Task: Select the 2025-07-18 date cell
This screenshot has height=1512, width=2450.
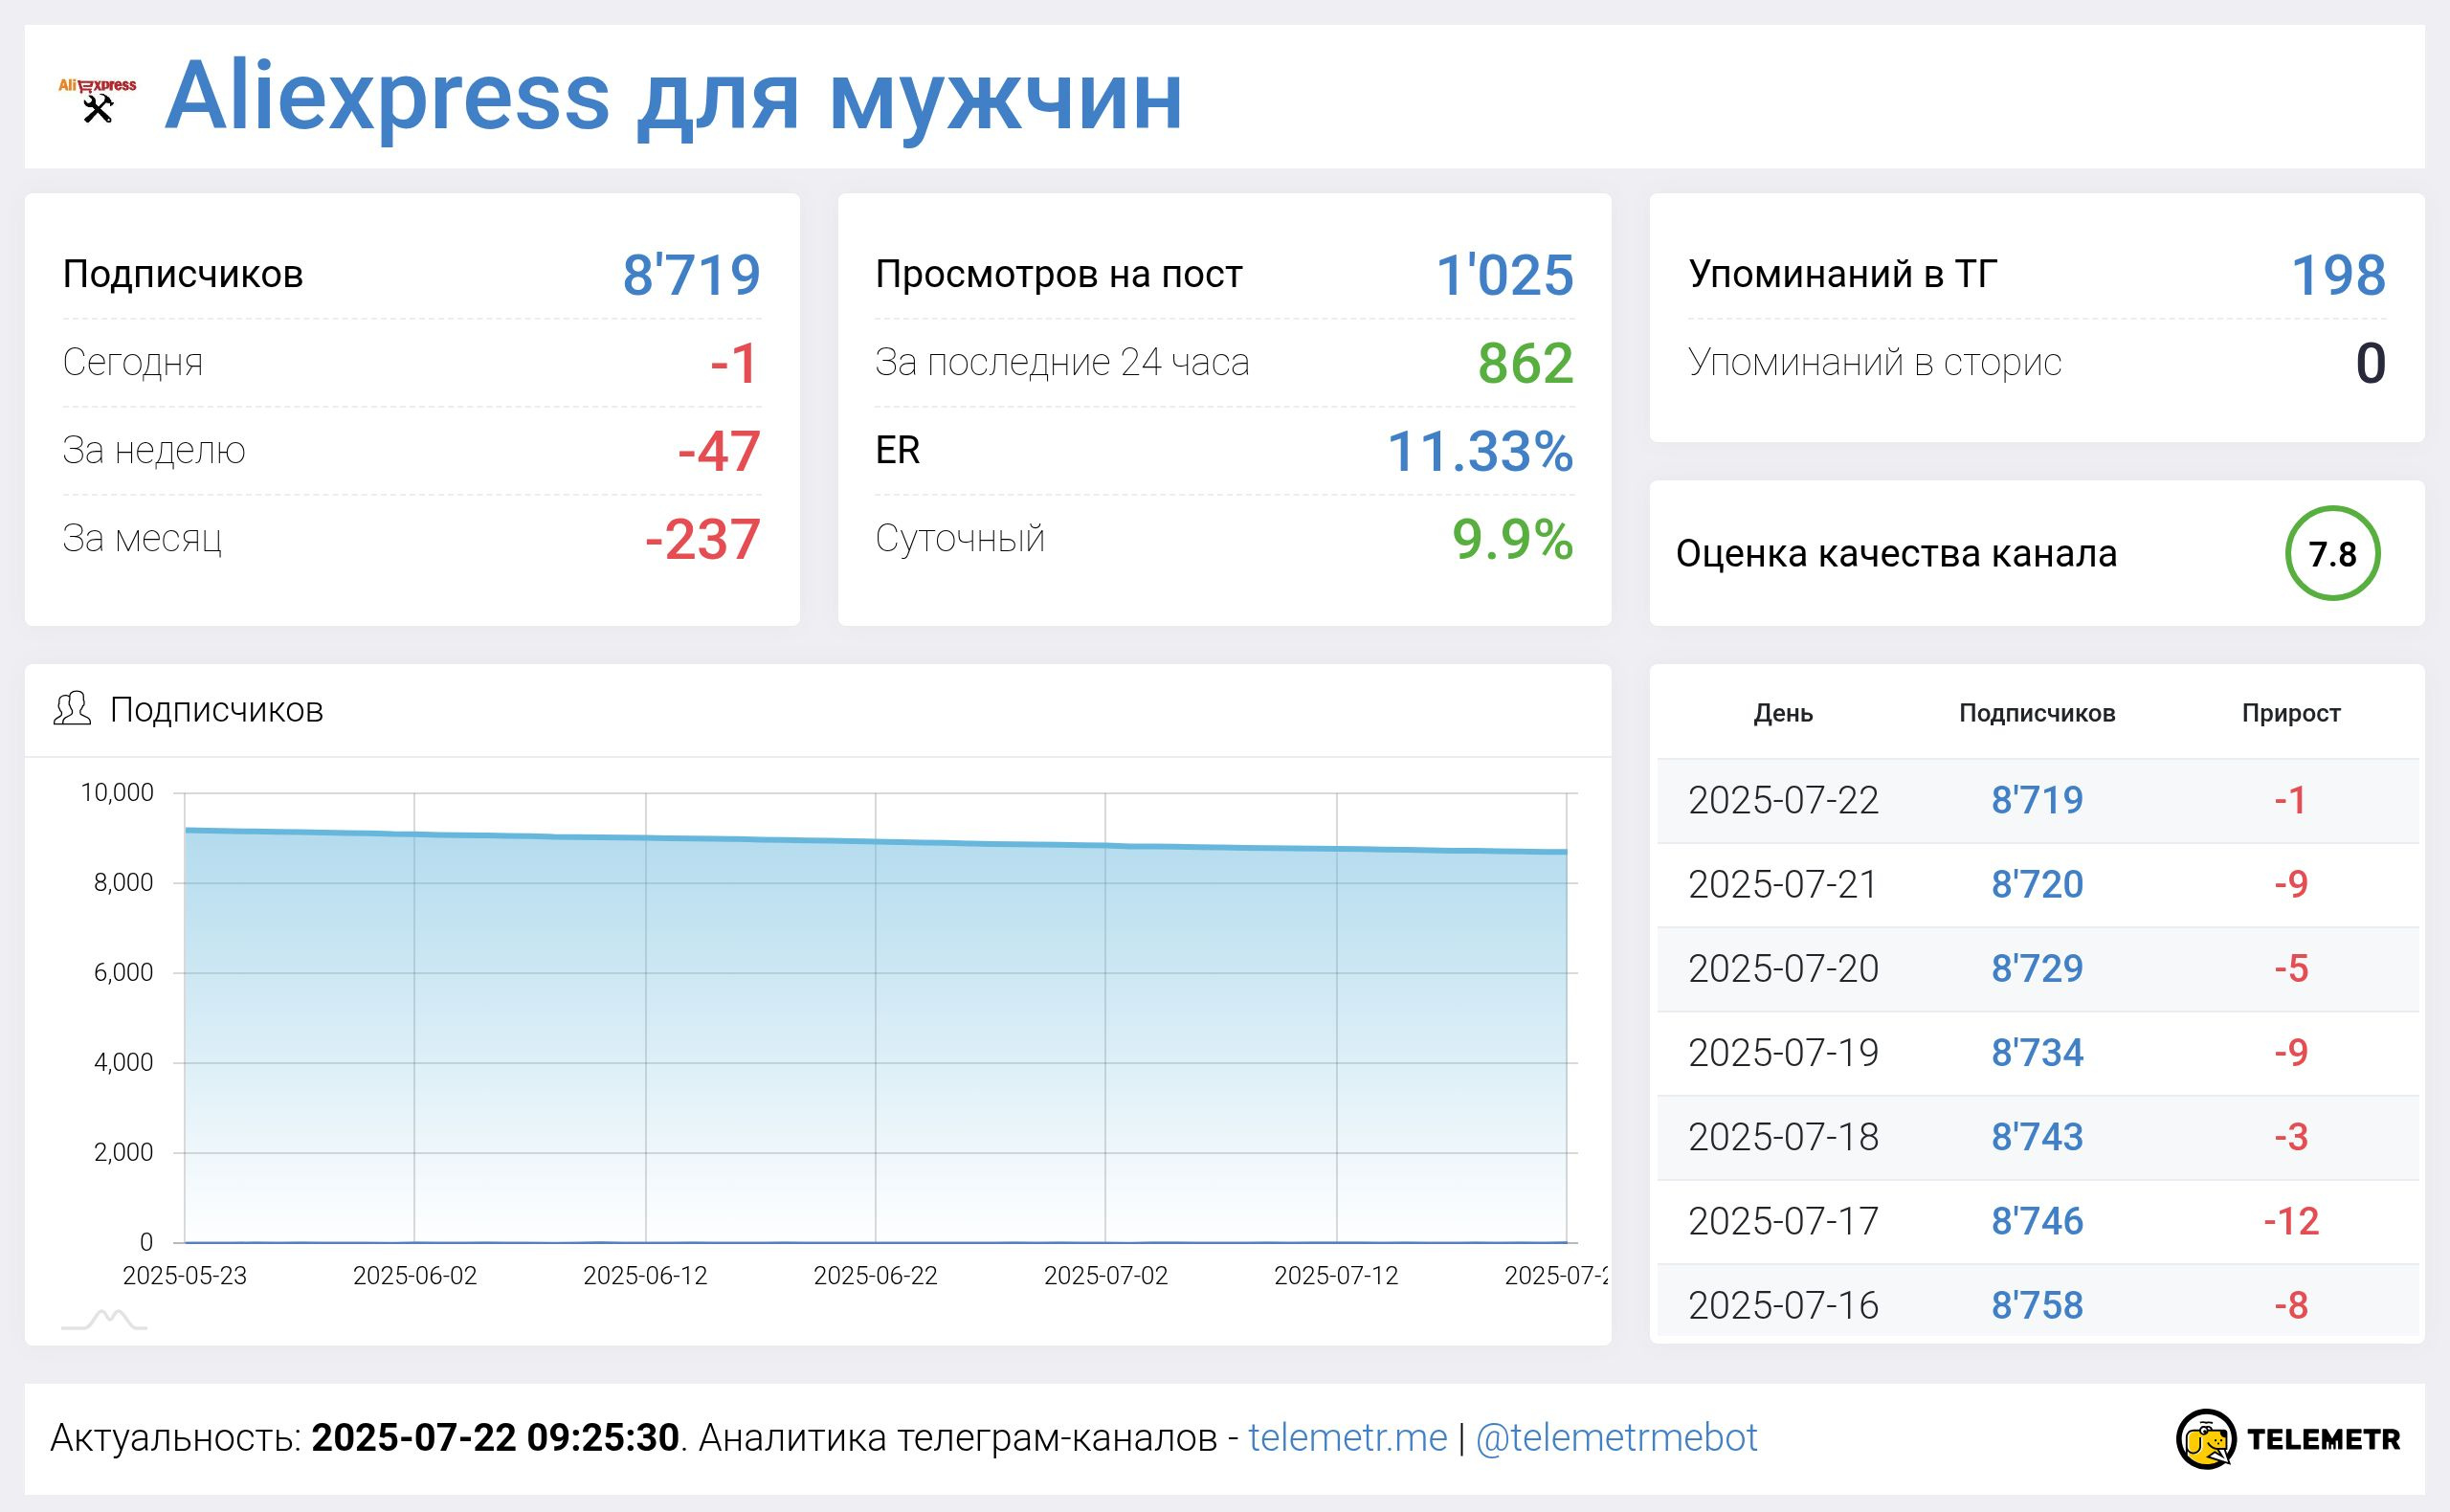Action: (1783, 1137)
